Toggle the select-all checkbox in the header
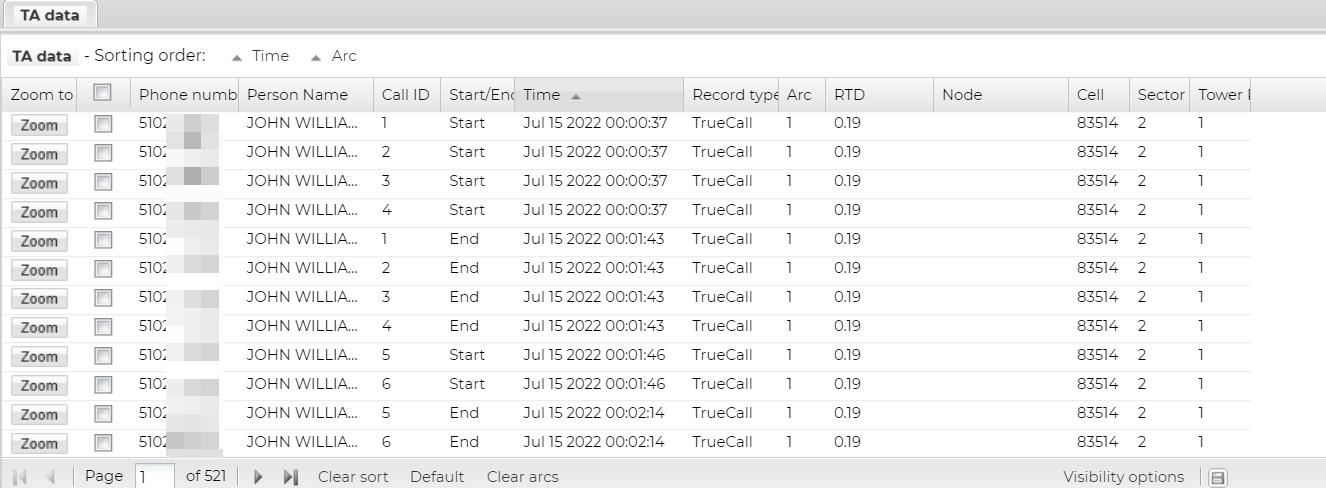The height and width of the screenshot is (488, 1326). coord(101,93)
